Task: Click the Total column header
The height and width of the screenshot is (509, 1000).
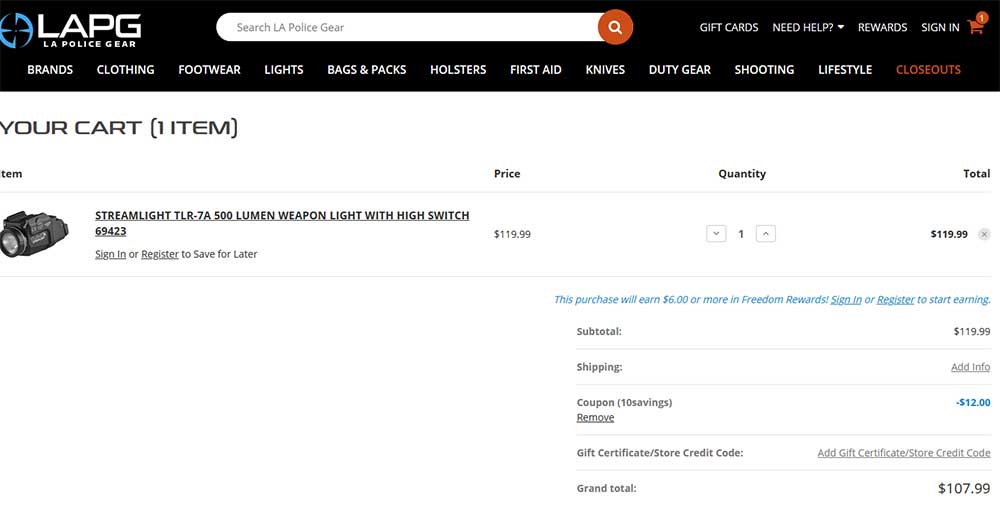Action: point(976,173)
